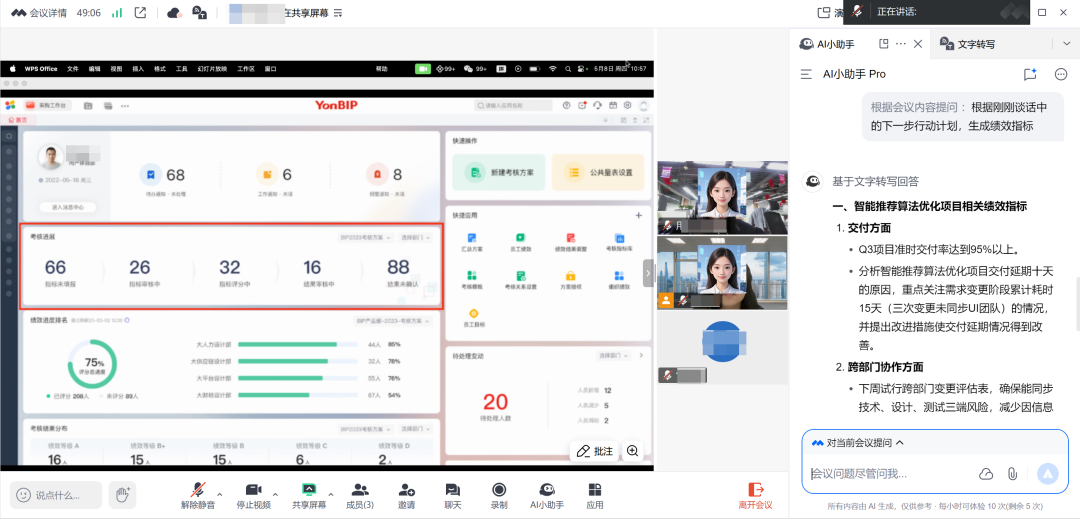This screenshot has height=519, width=1080.
Task: Toggle 录制 meeting recording
Action: pos(499,489)
